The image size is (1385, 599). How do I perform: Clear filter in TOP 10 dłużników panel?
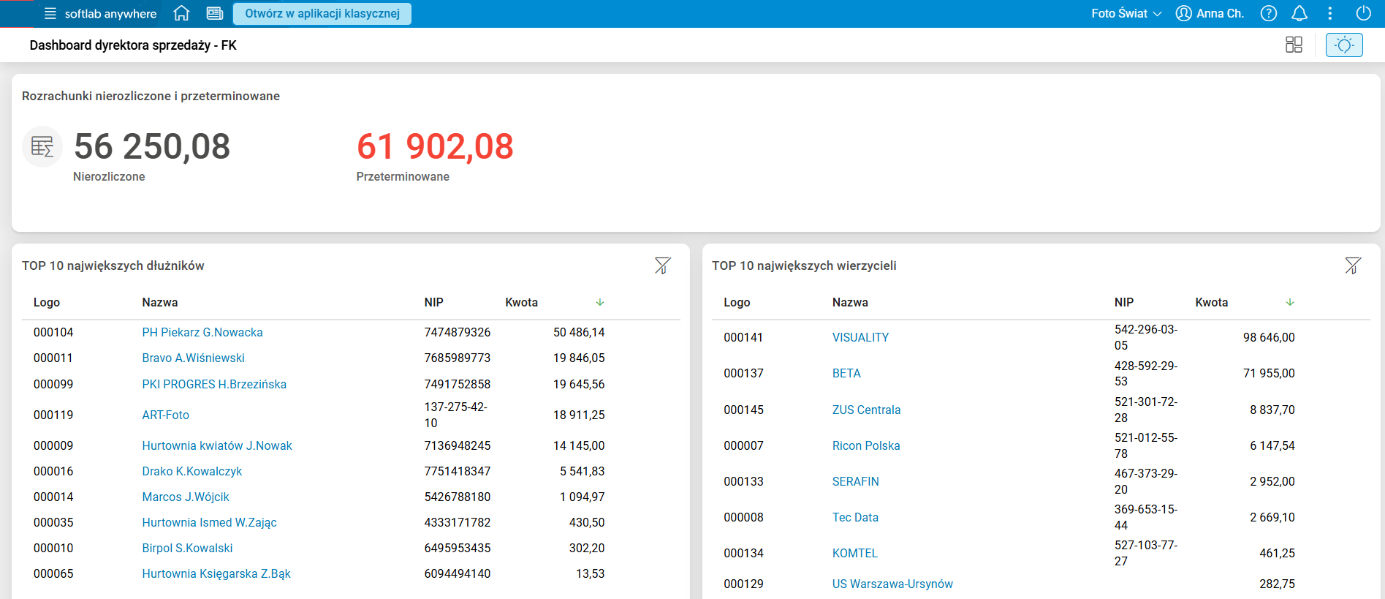tap(662, 265)
